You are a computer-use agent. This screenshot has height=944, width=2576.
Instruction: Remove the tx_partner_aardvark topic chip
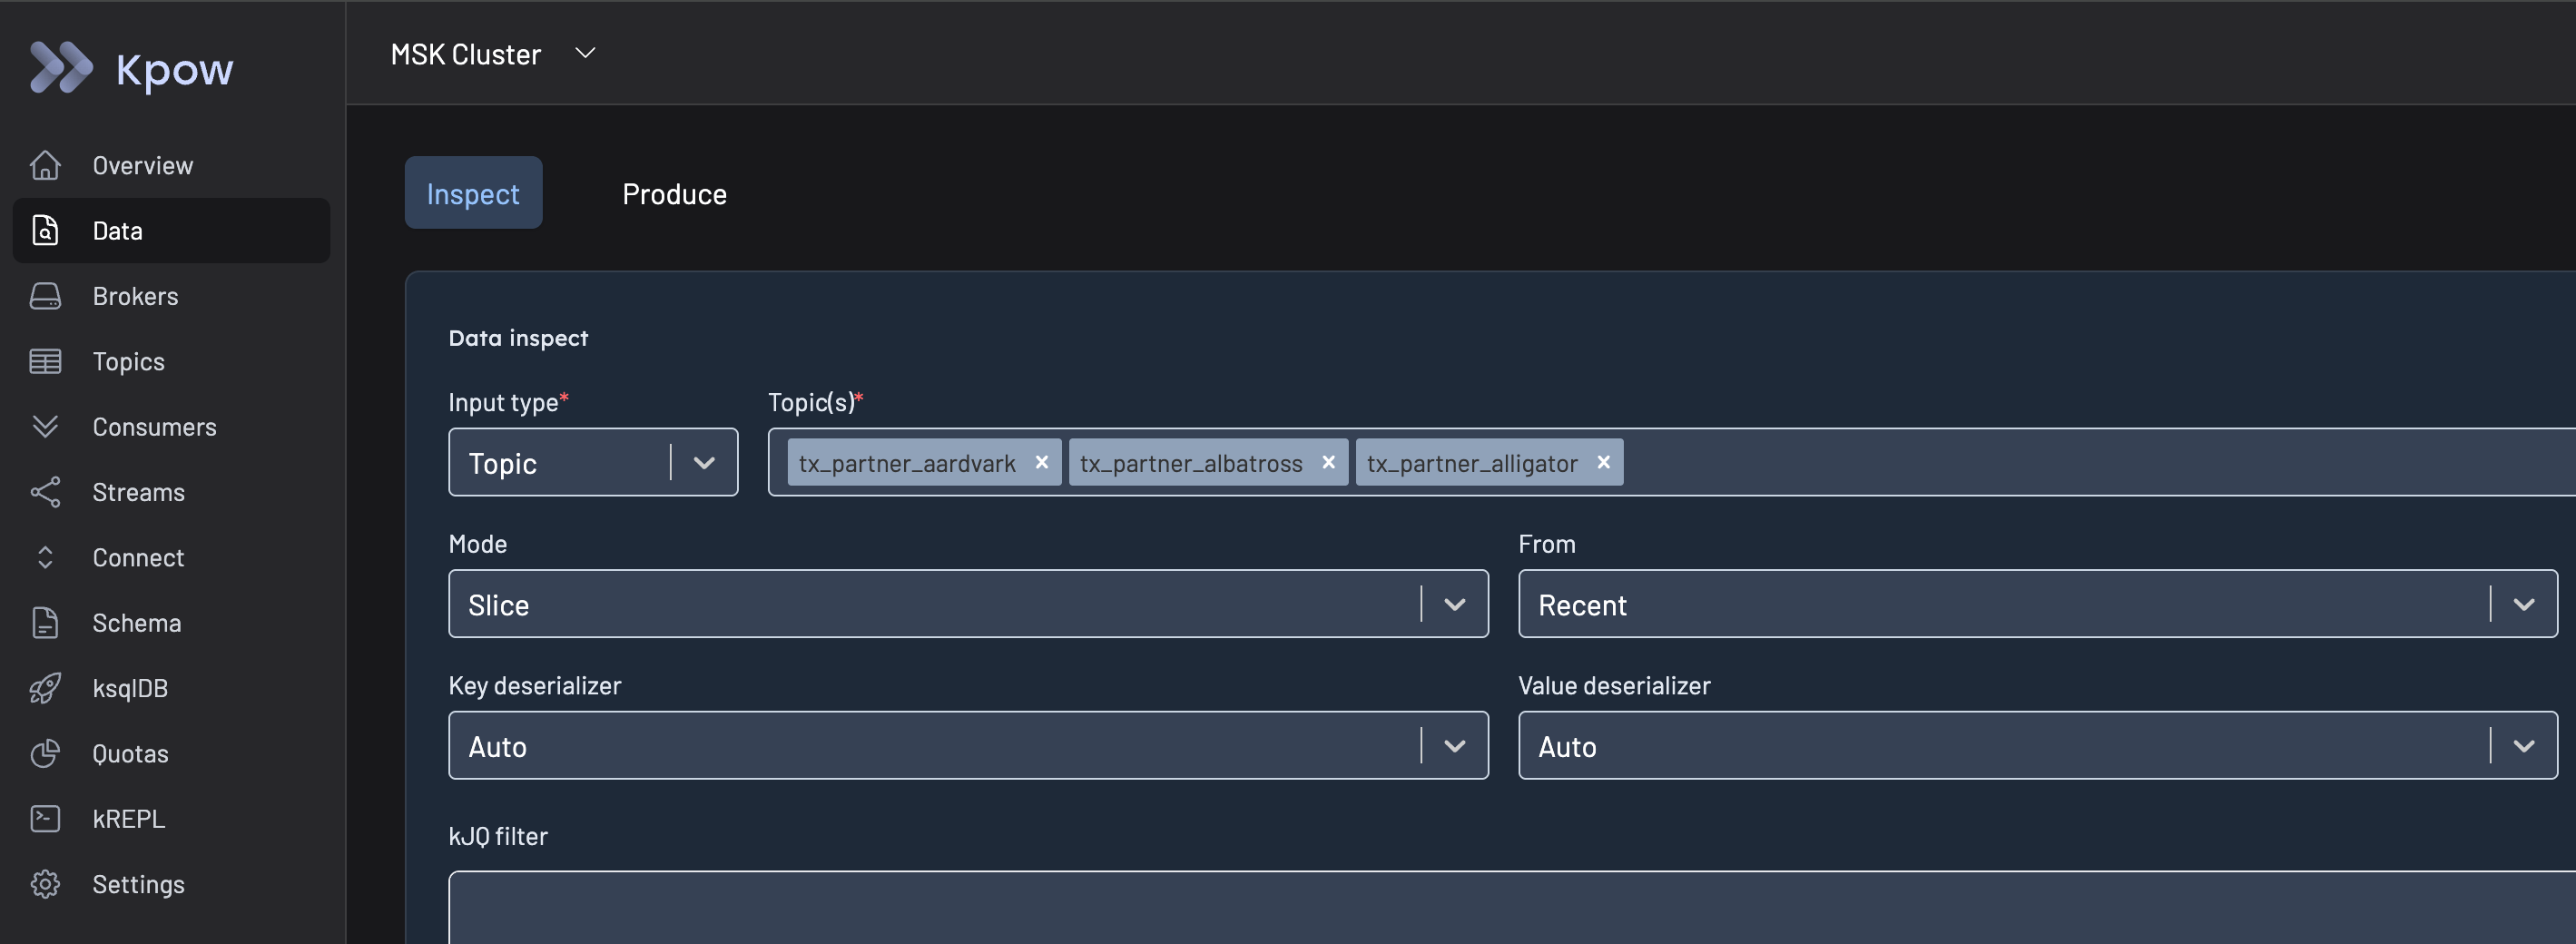[1041, 462]
